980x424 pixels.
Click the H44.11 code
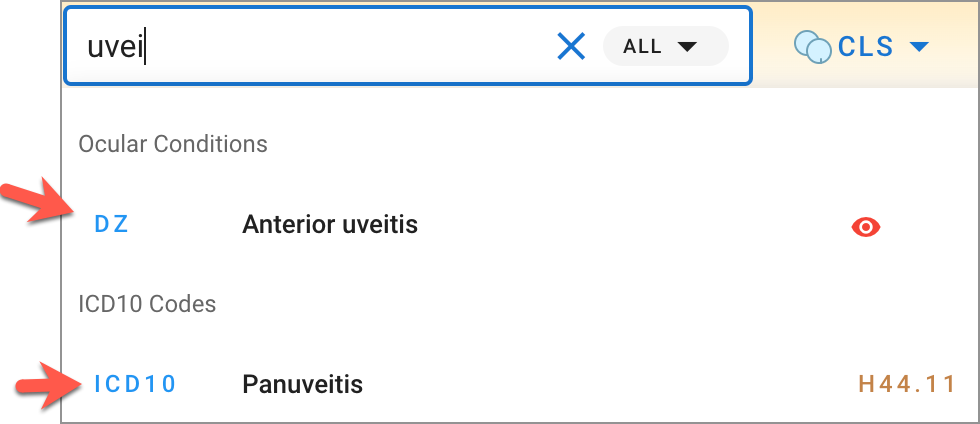point(906,384)
